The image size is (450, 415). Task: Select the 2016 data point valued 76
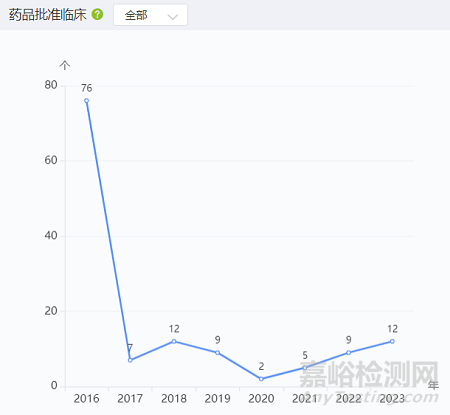[86, 101]
